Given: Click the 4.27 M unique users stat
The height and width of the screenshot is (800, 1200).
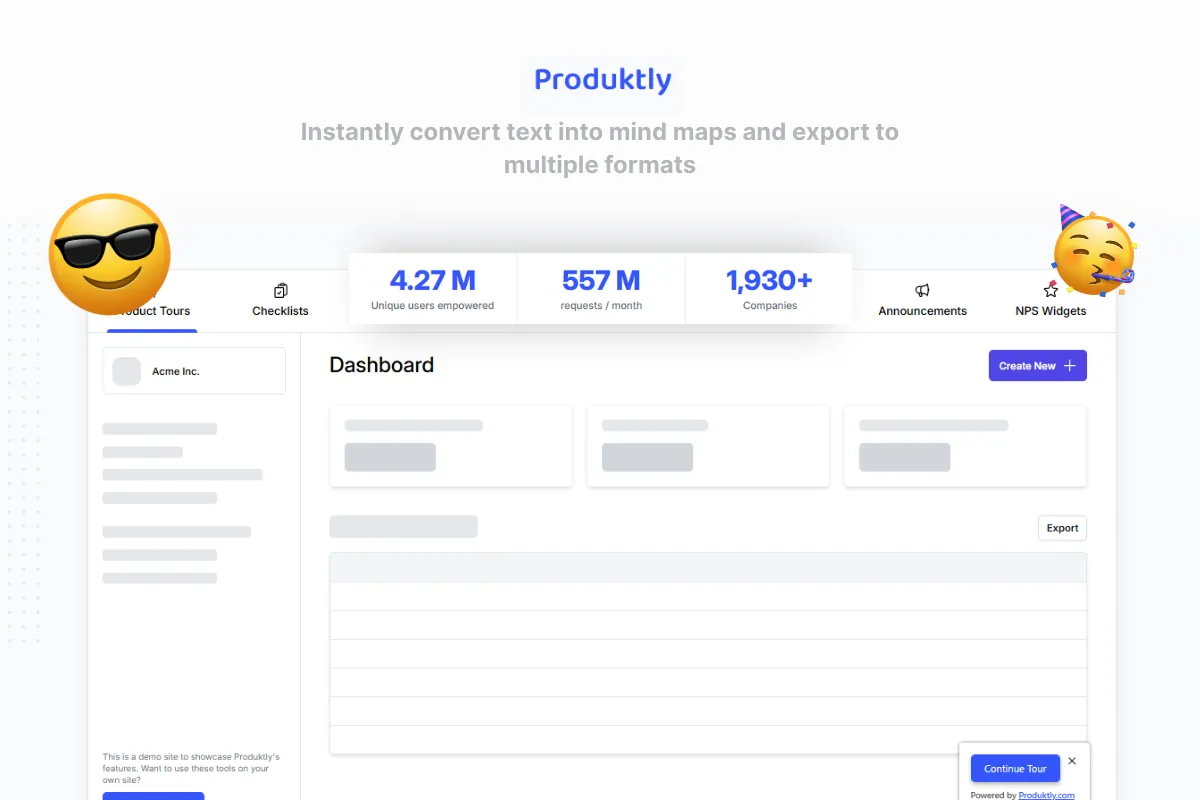Looking at the screenshot, I should click(x=433, y=289).
